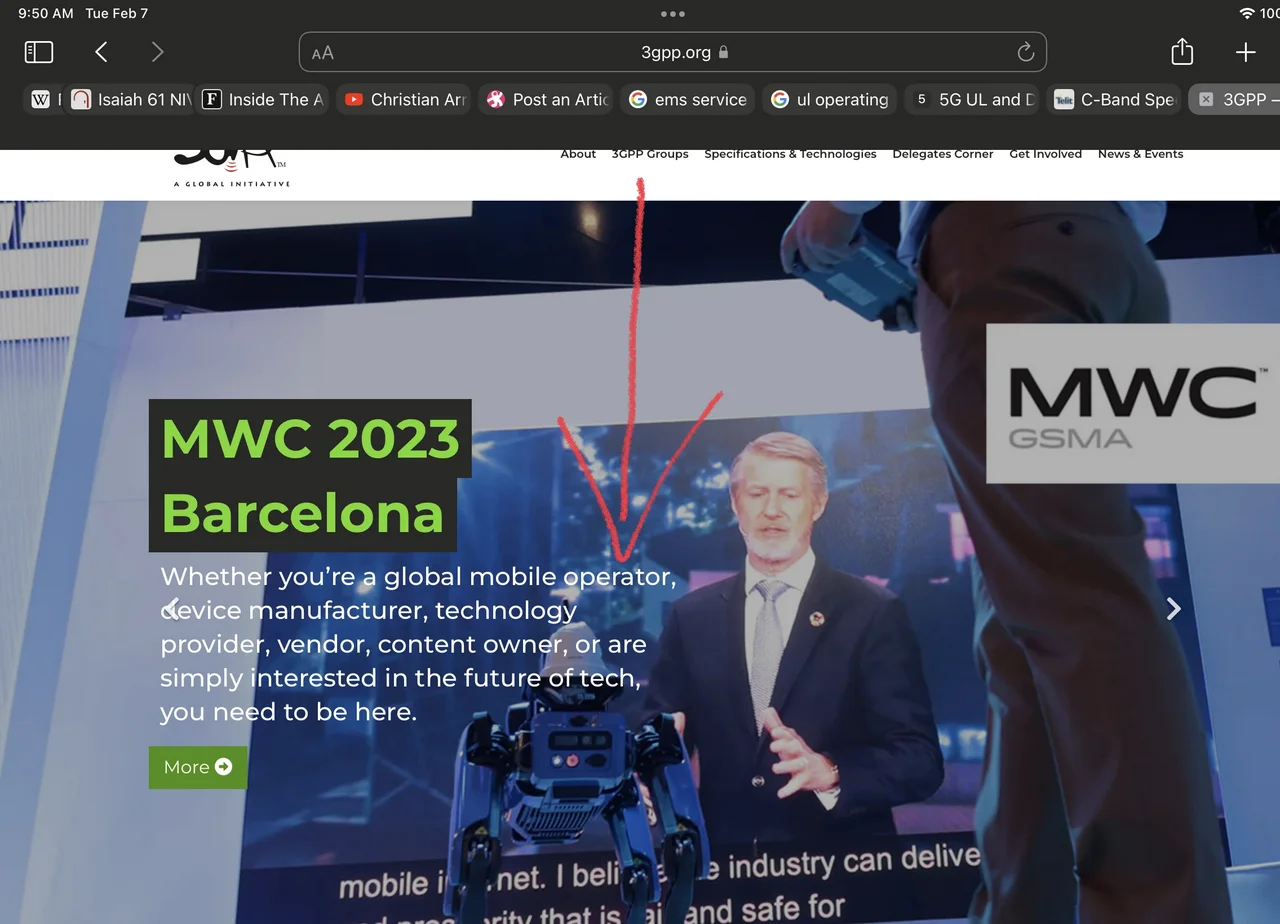The image size is (1280, 924).
Task: Open the AA reader view menu
Action: (x=322, y=53)
